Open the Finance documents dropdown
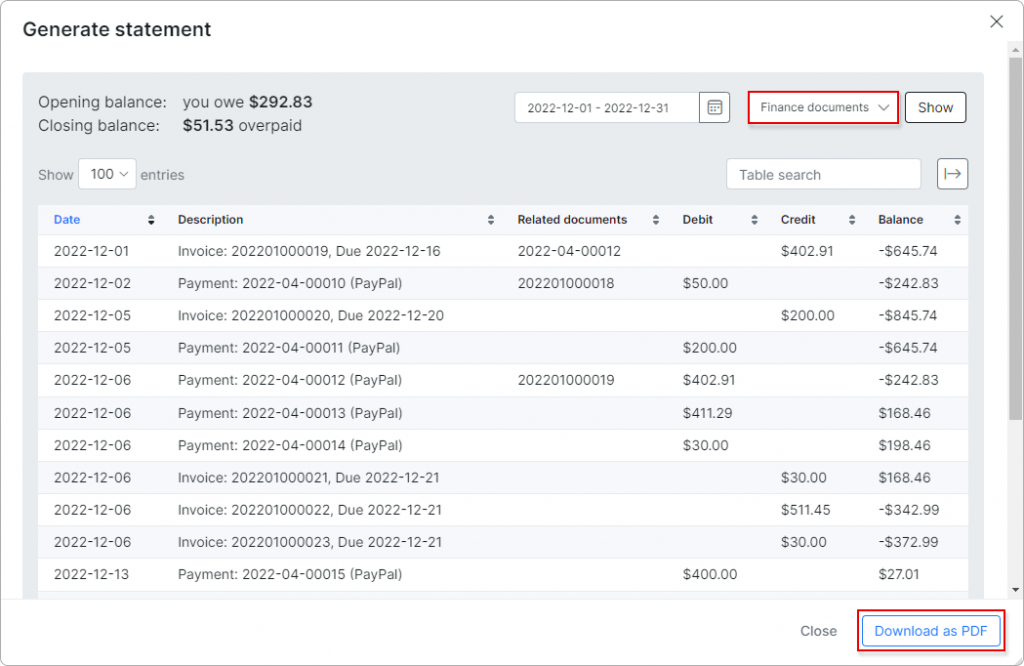This screenshot has width=1024, height=666. tap(822, 107)
